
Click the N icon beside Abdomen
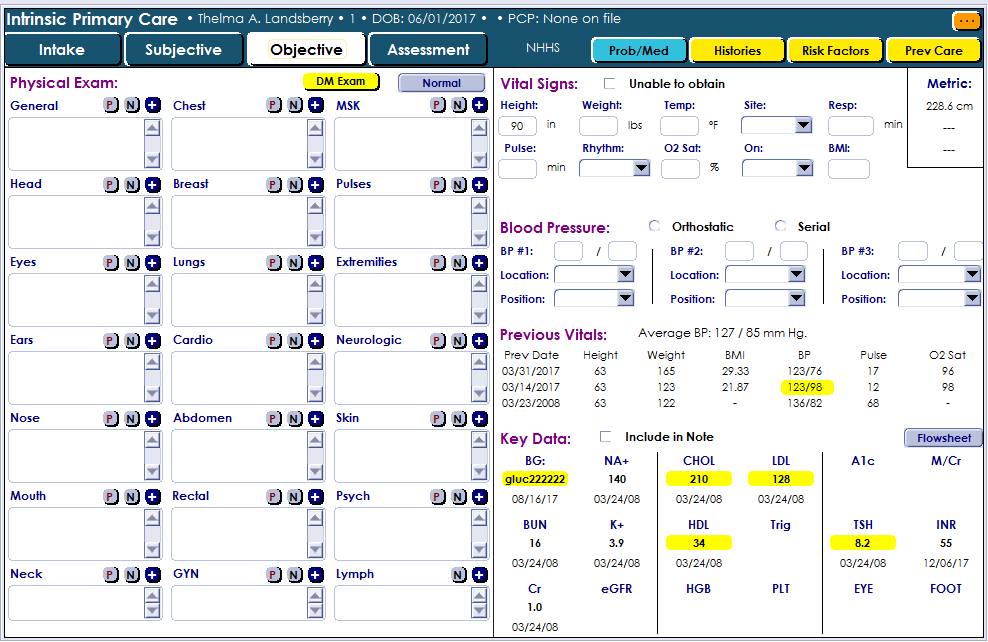pyautogui.click(x=295, y=418)
